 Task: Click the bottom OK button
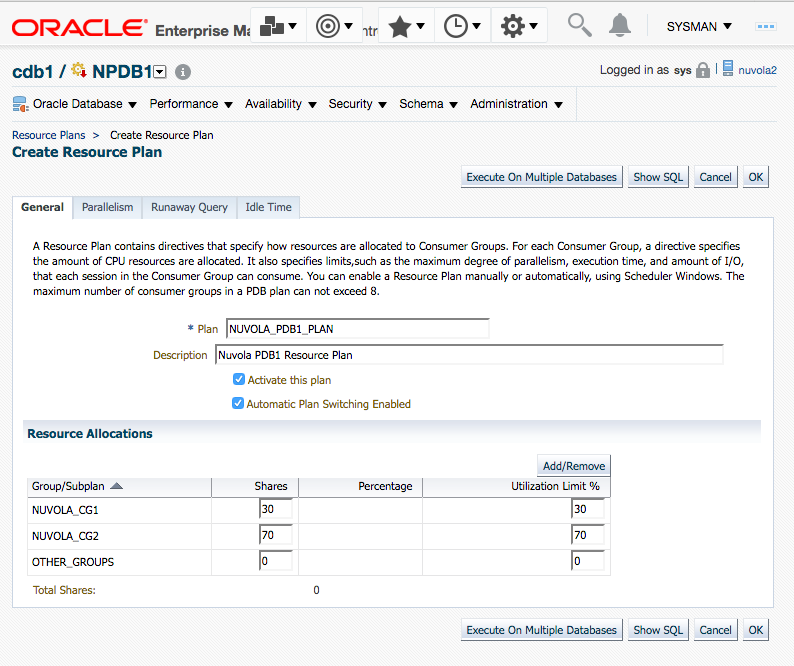(756, 630)
